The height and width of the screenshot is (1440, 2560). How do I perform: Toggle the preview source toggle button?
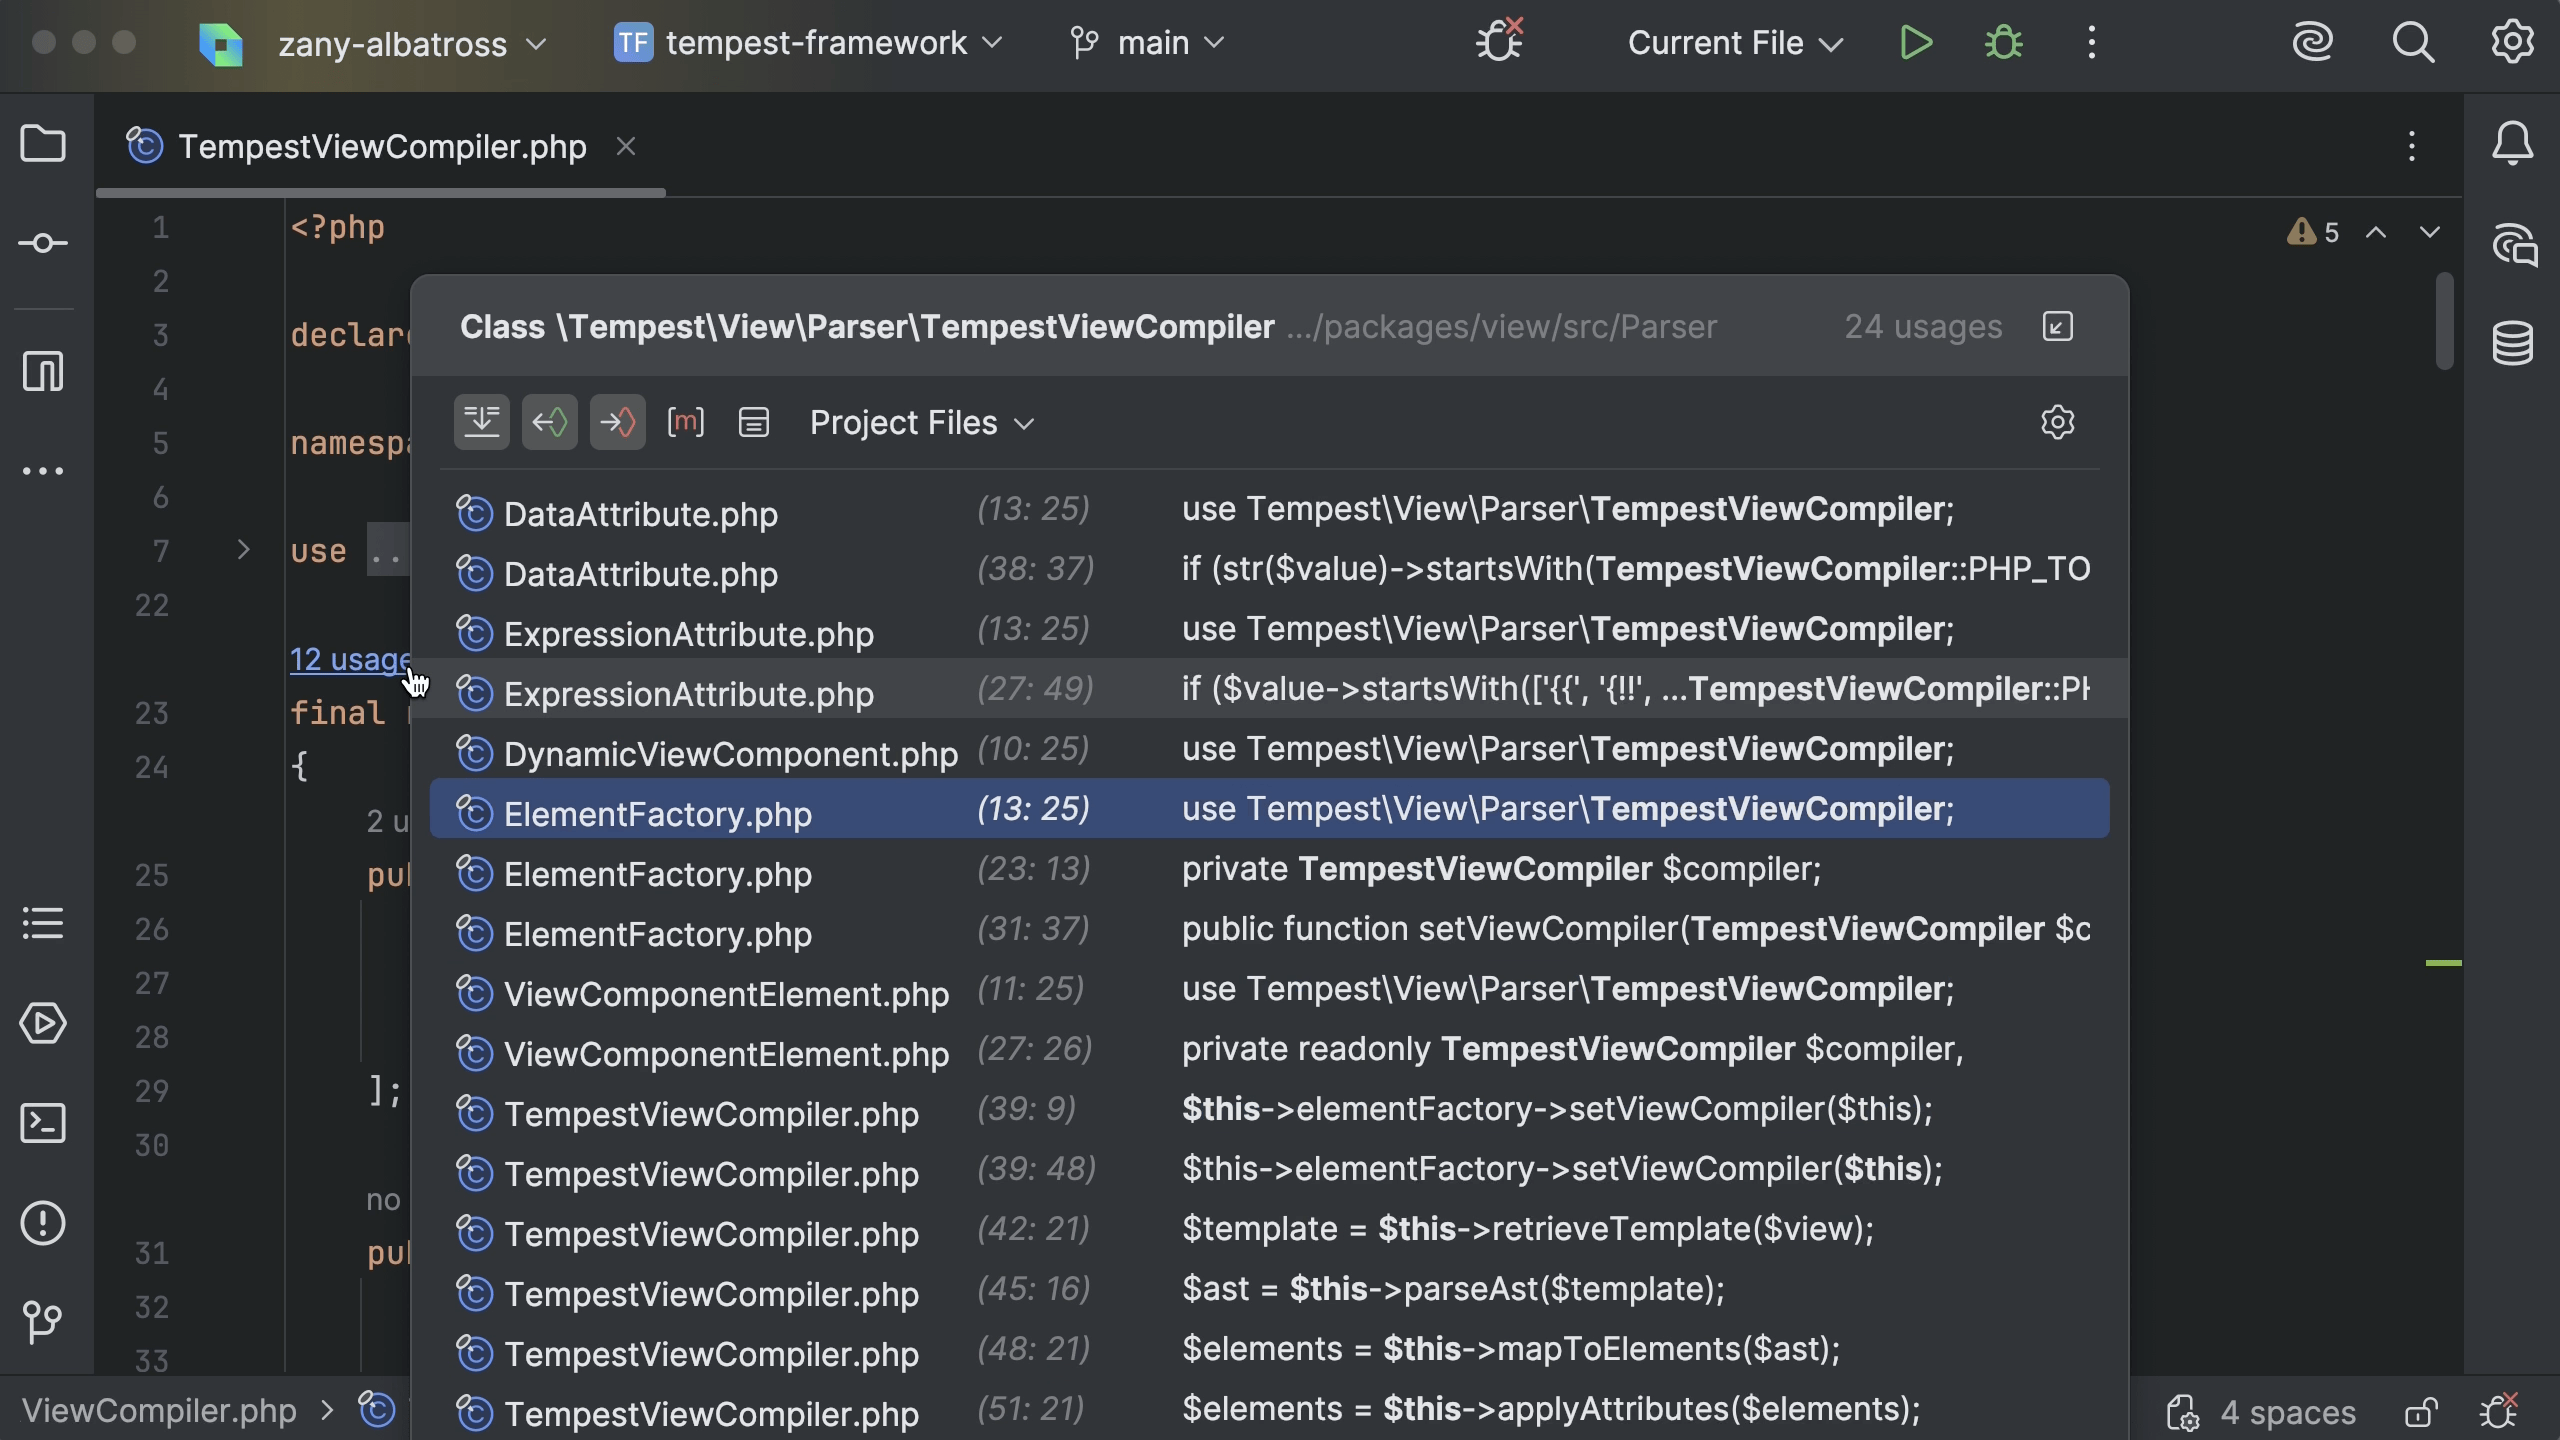[754, 423]
